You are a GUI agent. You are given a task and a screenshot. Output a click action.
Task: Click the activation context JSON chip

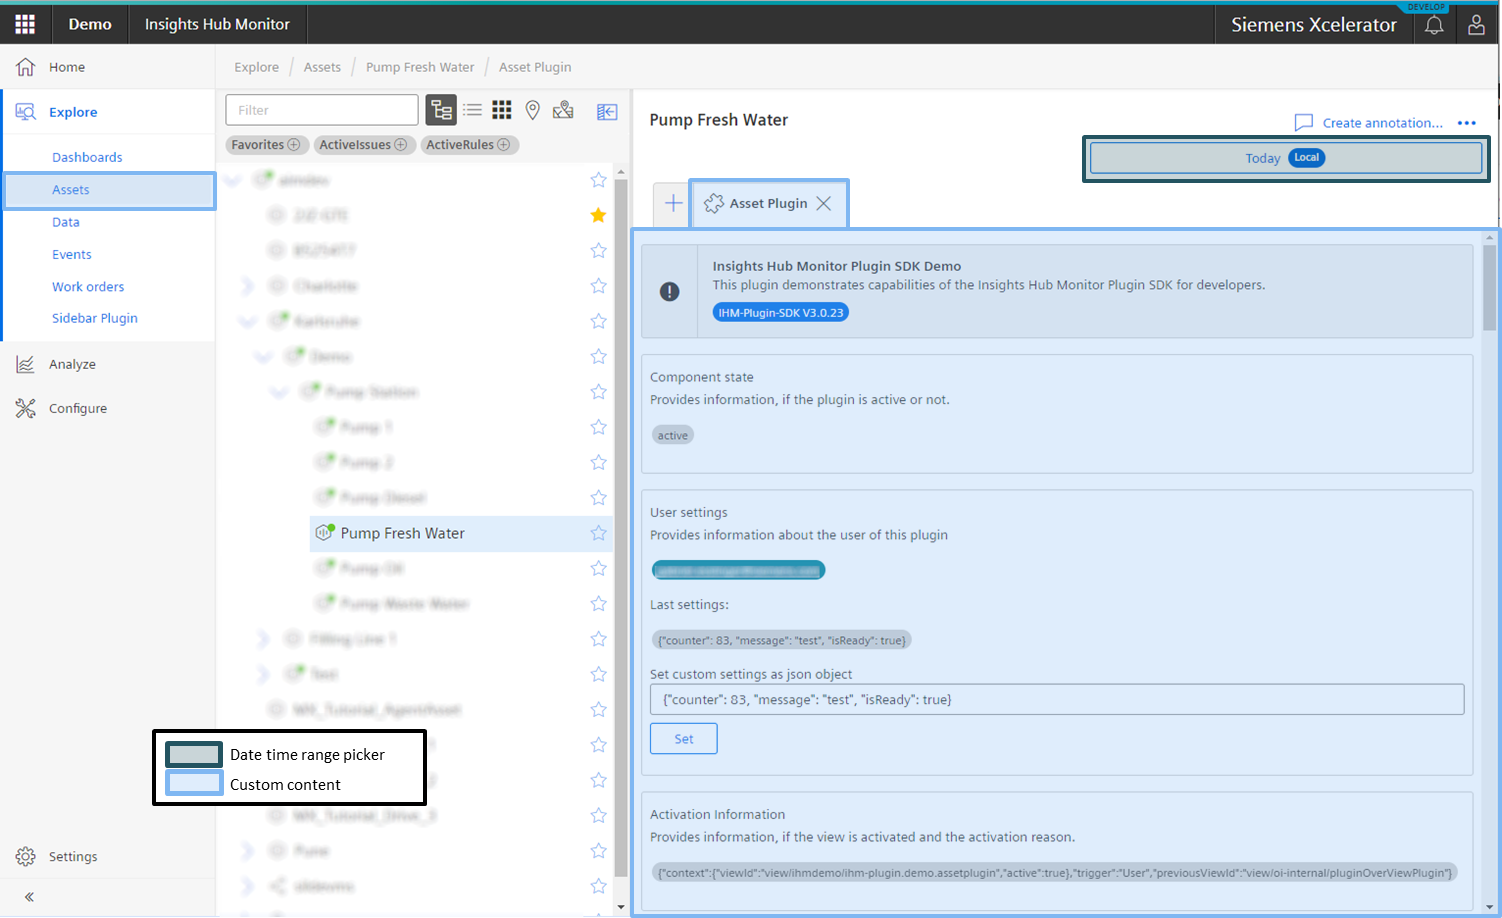click(x=1054, y=873)
